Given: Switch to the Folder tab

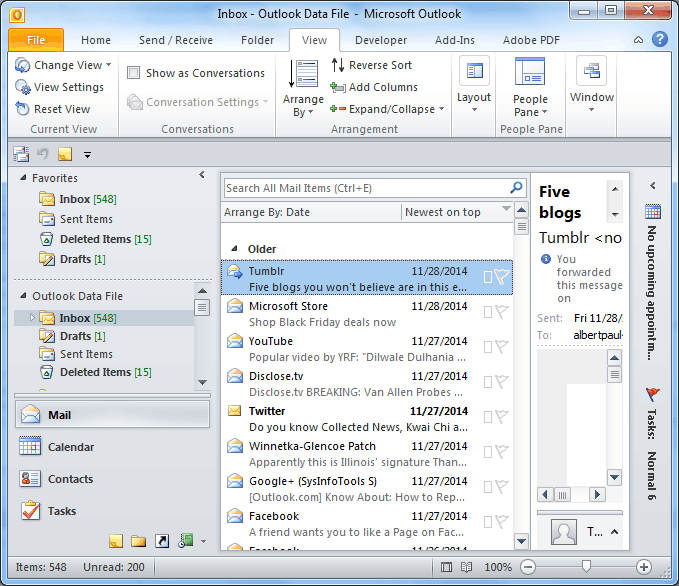Looking at the screenshot, I should pyautogui.click(x=257, y=40).
